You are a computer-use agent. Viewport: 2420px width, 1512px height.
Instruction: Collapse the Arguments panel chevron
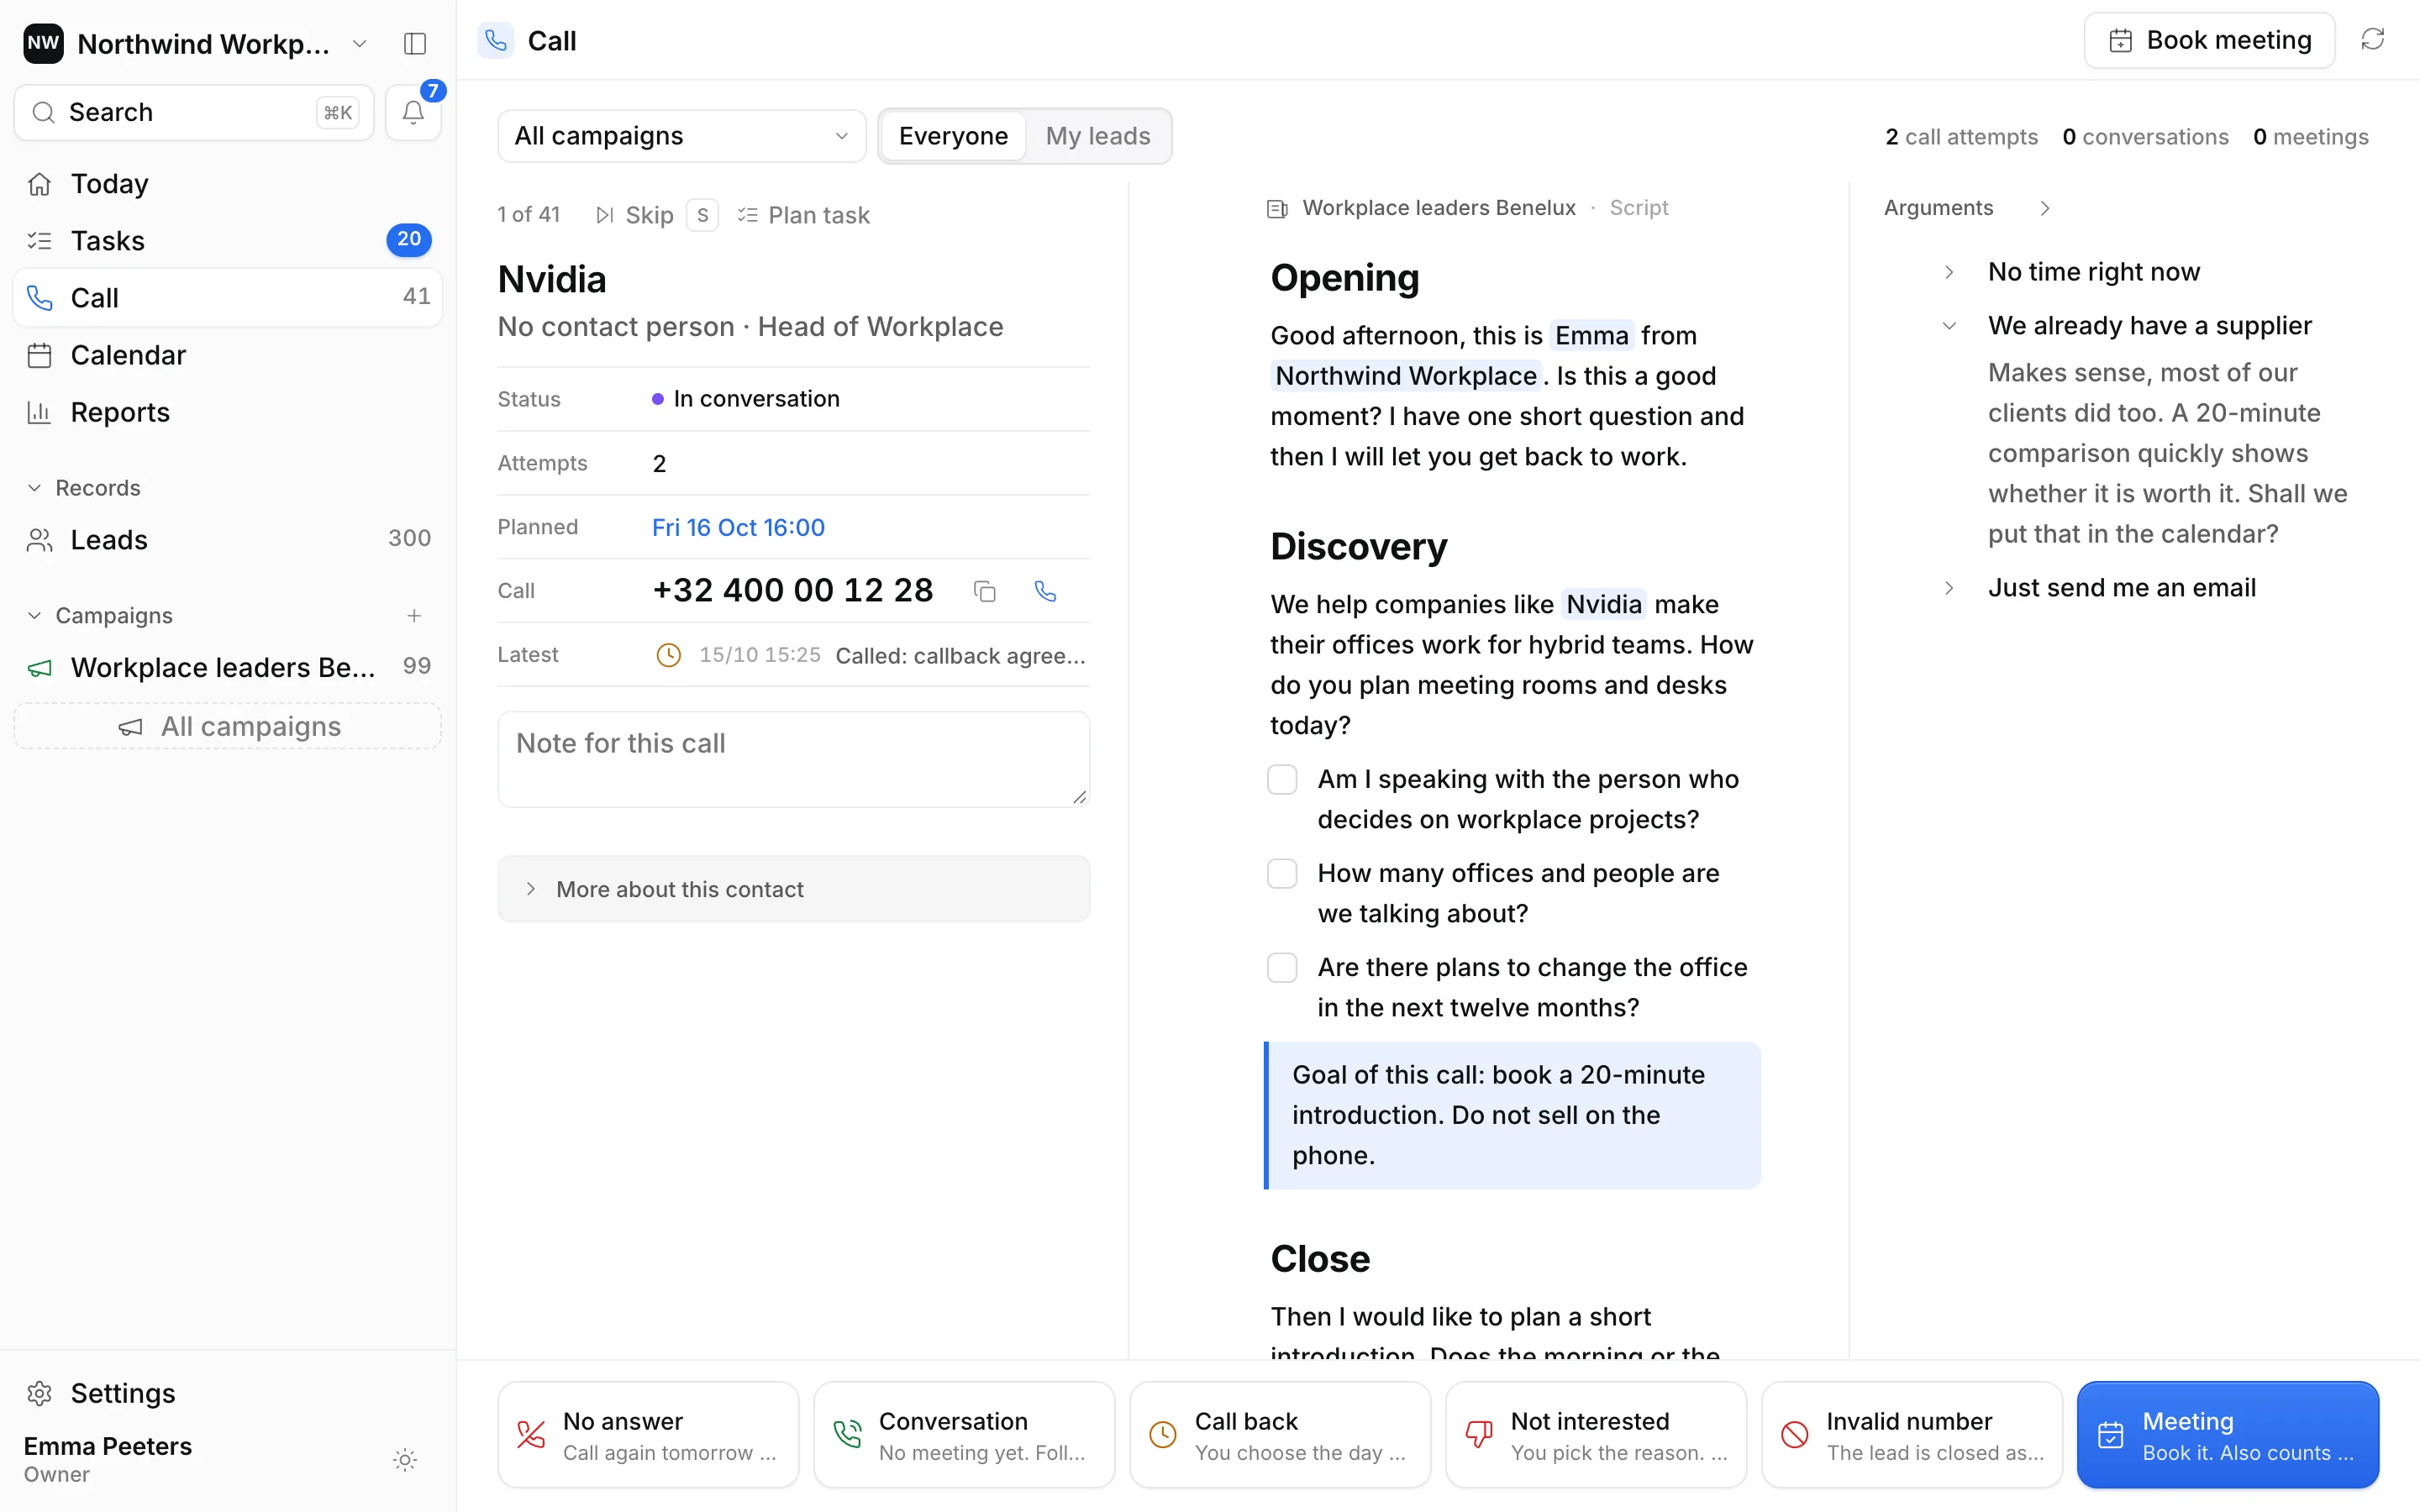[x=2044, y=208]
